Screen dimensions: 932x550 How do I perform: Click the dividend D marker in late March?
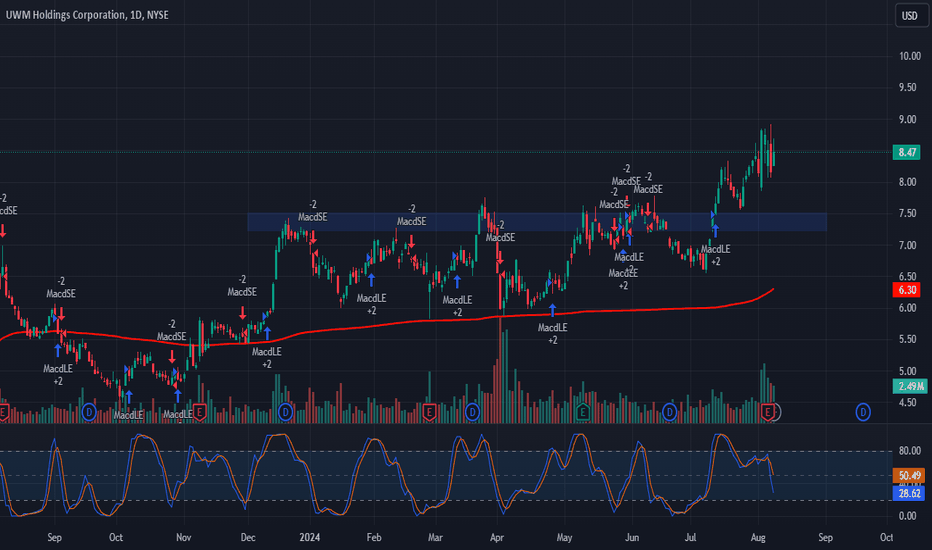[x=473, y=411]
